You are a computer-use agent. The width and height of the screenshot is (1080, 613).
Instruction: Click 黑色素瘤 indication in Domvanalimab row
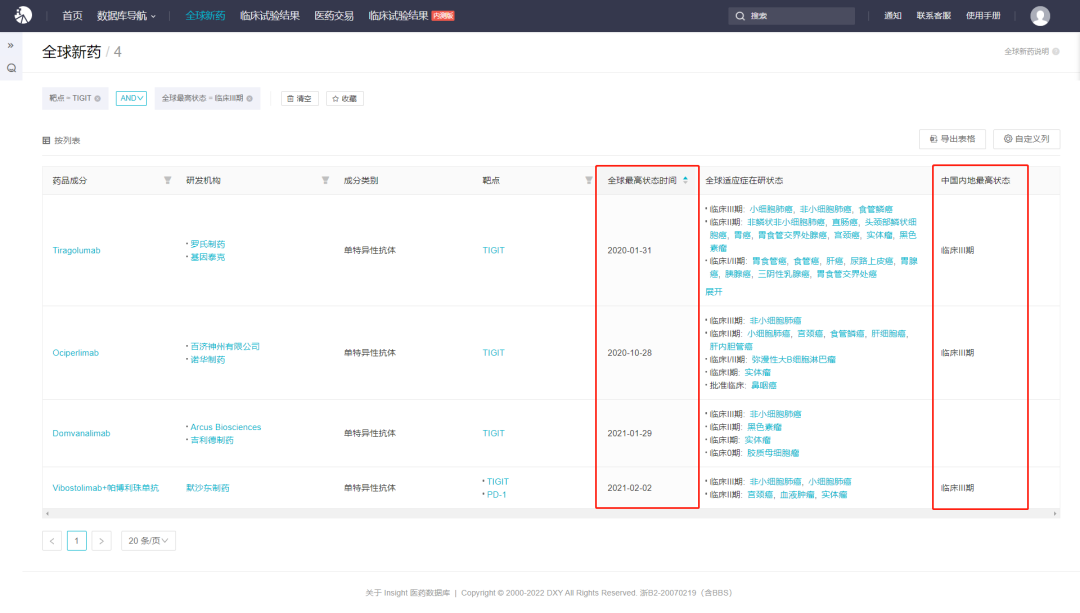(764, 427)
